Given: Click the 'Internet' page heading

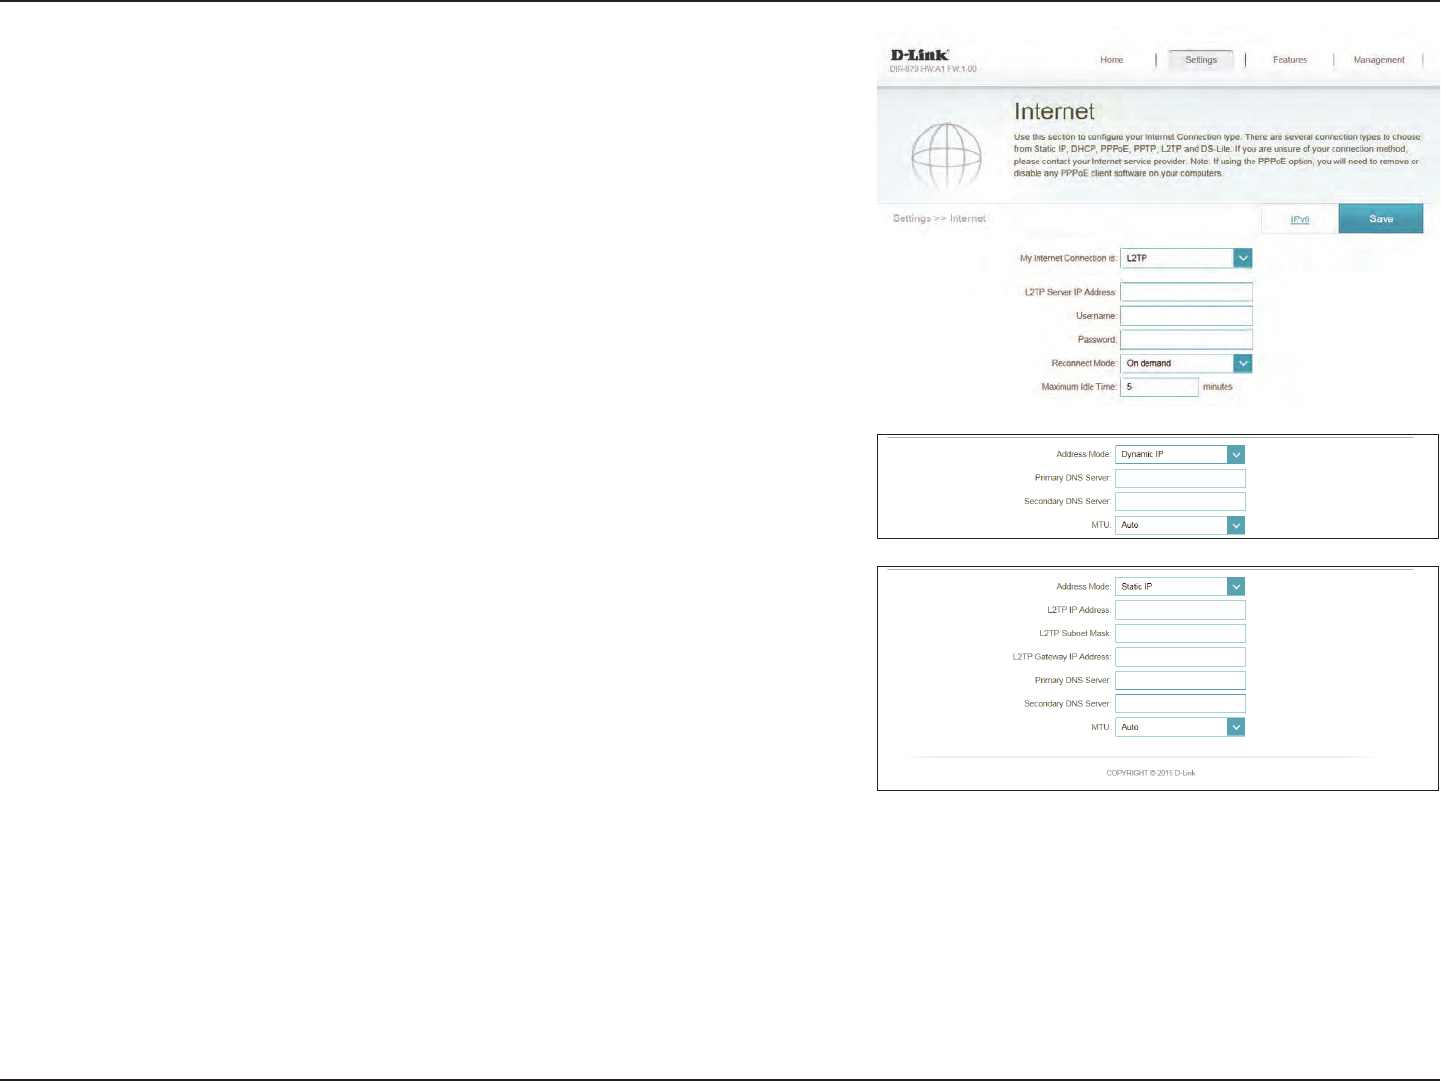Looking at the screenshot, I should pyautogui.click(x=1054, y=112).
